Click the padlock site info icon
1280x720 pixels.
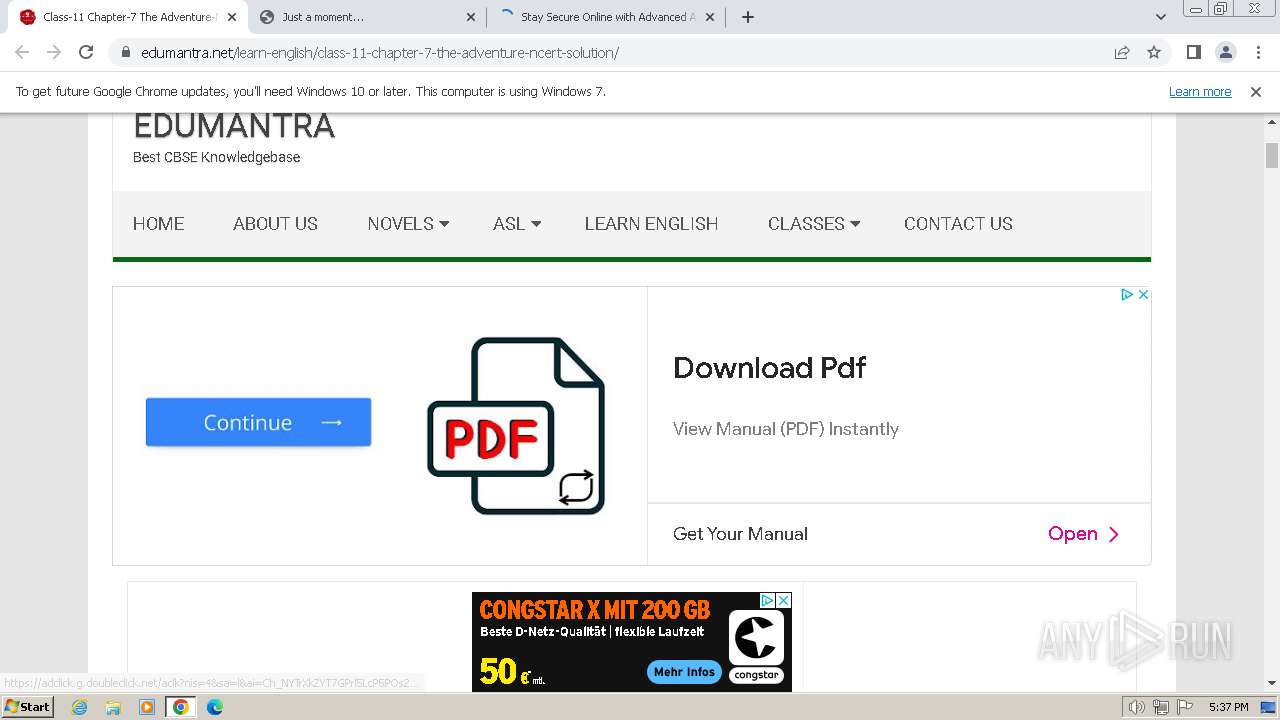pyautogui.click(x=125, y=52)
